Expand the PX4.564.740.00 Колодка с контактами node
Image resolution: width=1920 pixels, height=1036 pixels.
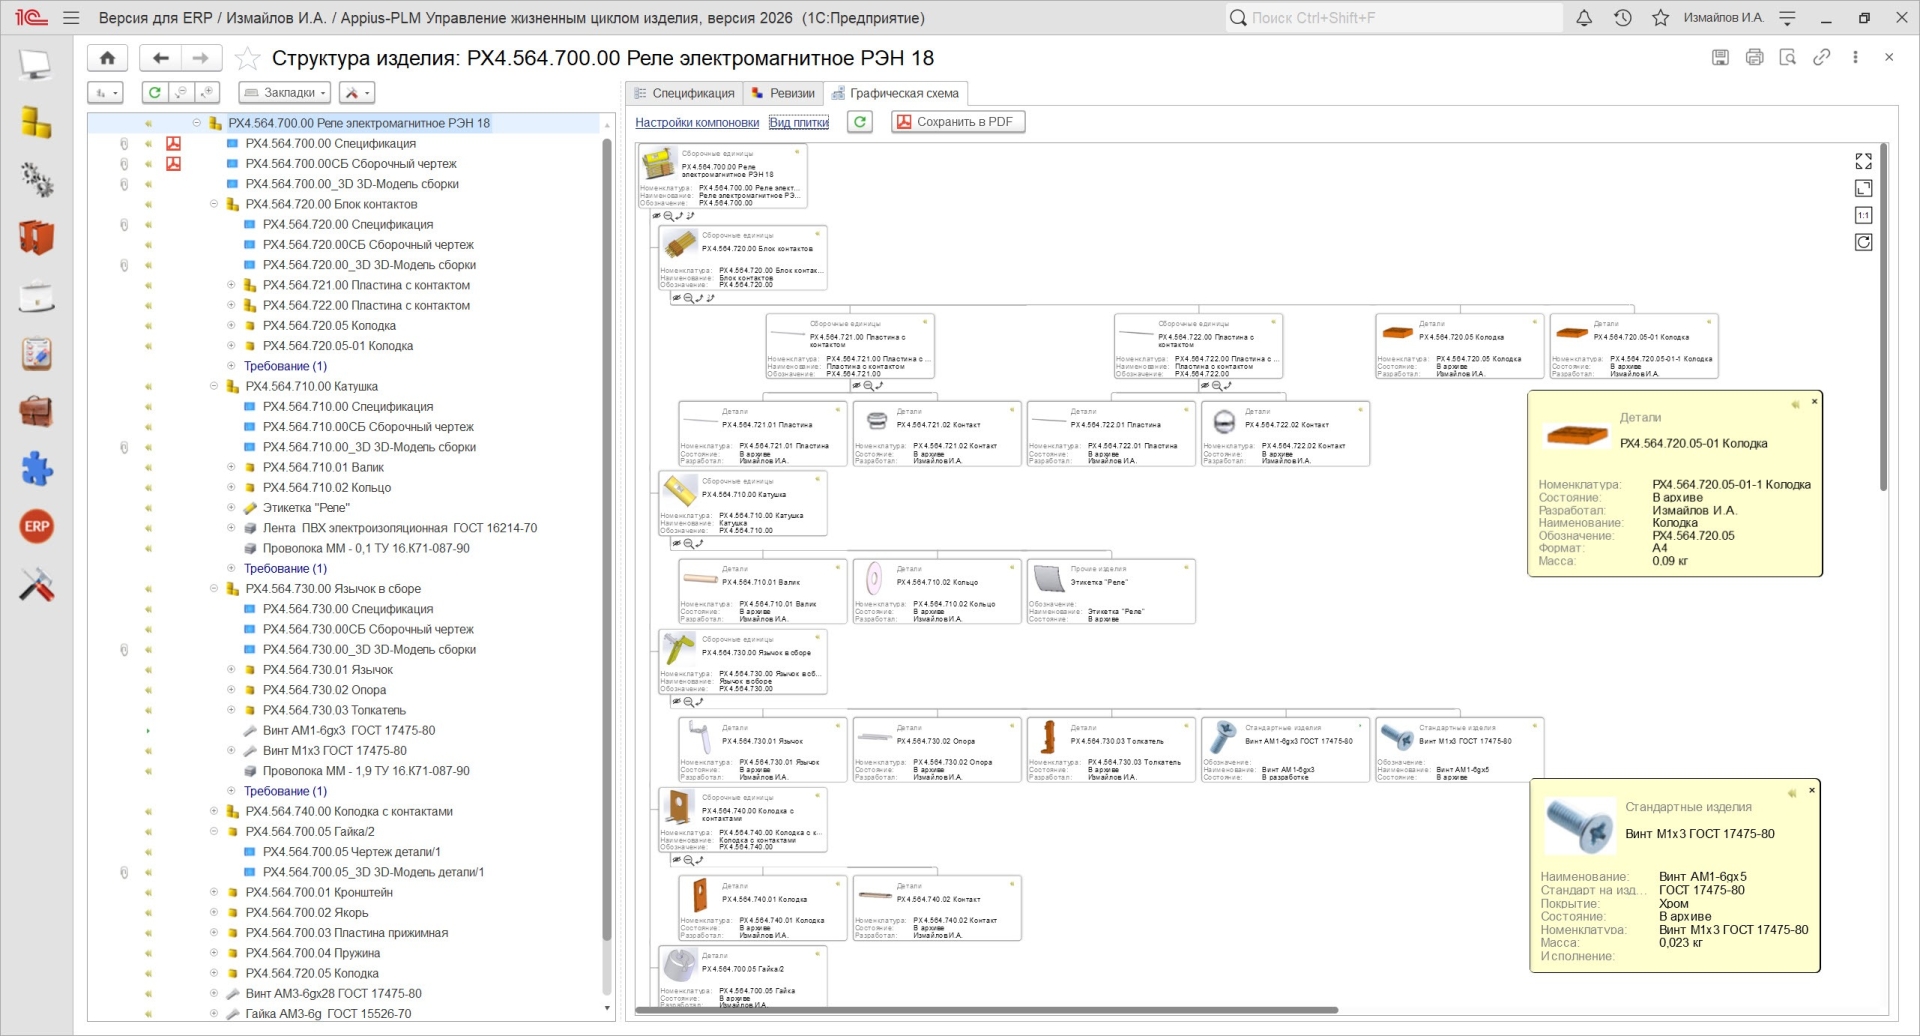coord(214,811)
